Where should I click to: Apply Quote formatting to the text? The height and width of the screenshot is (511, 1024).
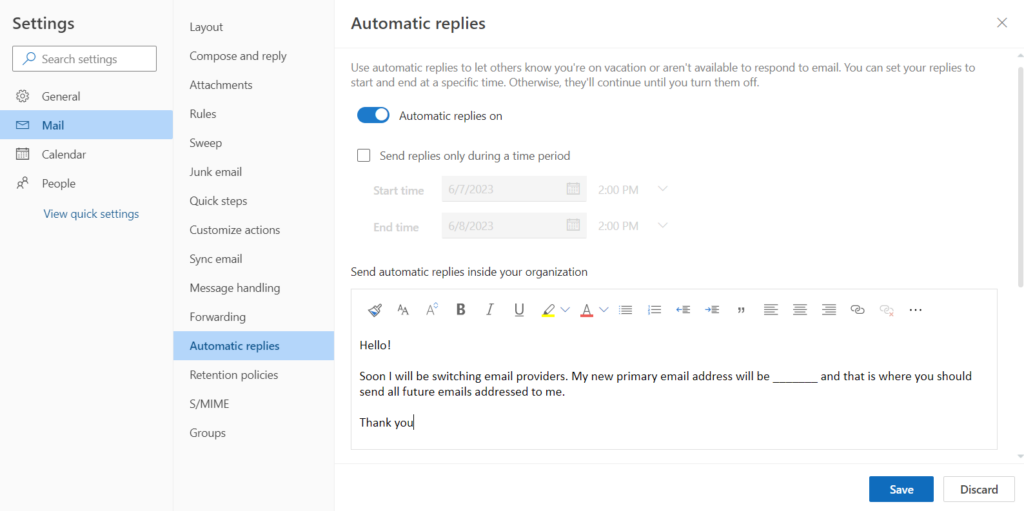[741, 310]
